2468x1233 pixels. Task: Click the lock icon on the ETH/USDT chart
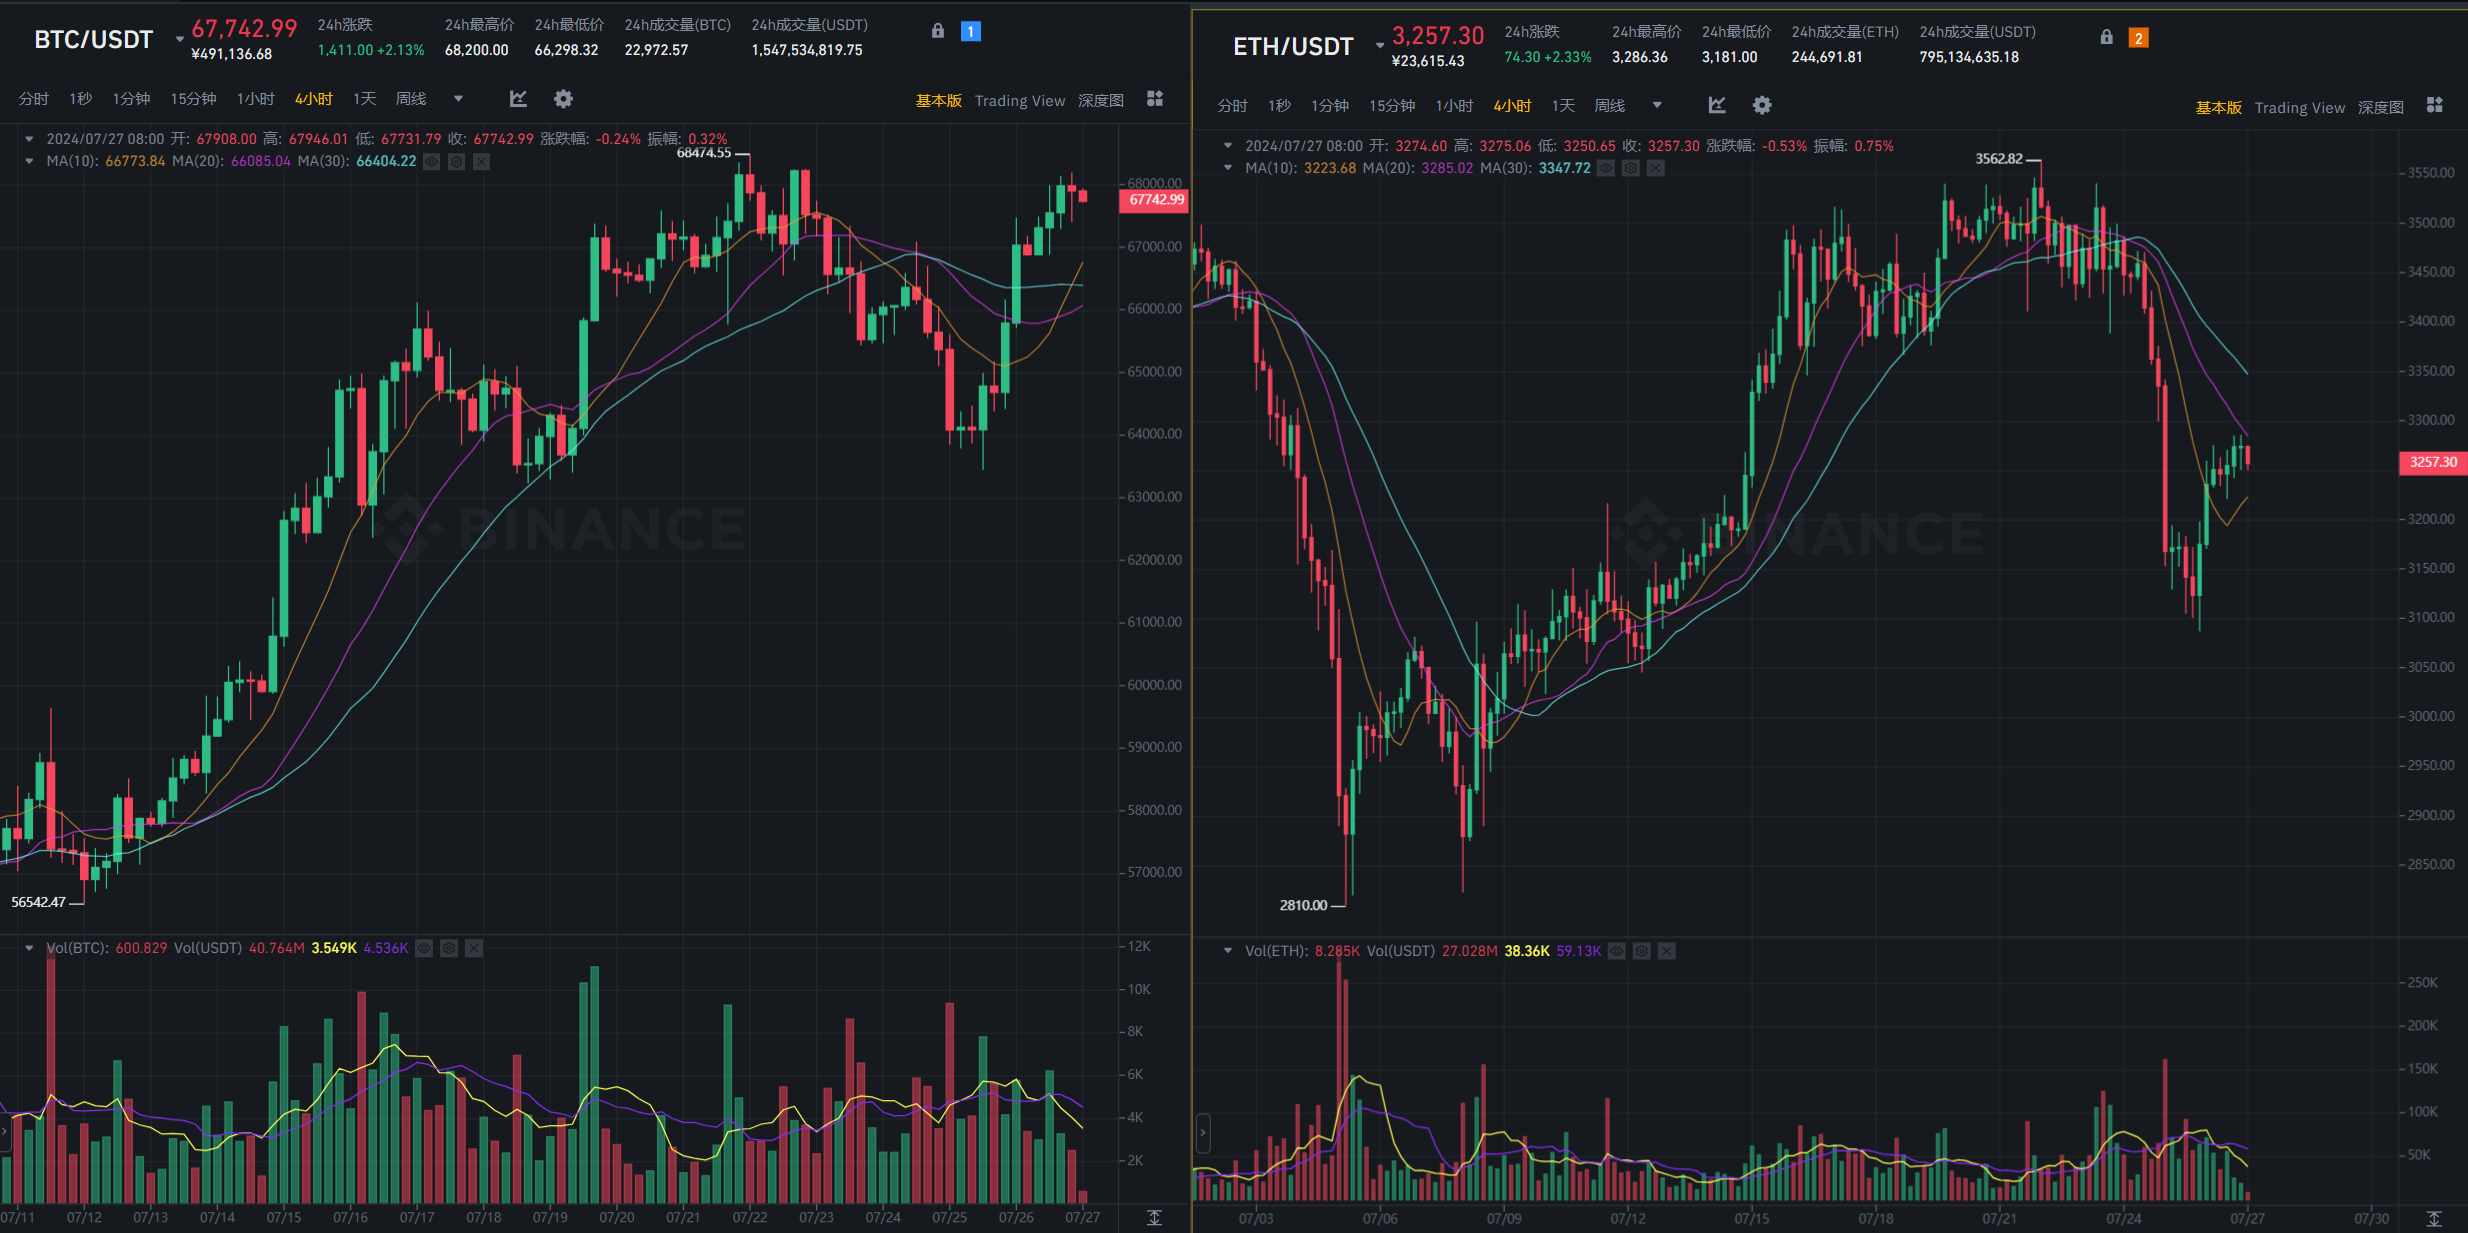tap(2106, 37)
